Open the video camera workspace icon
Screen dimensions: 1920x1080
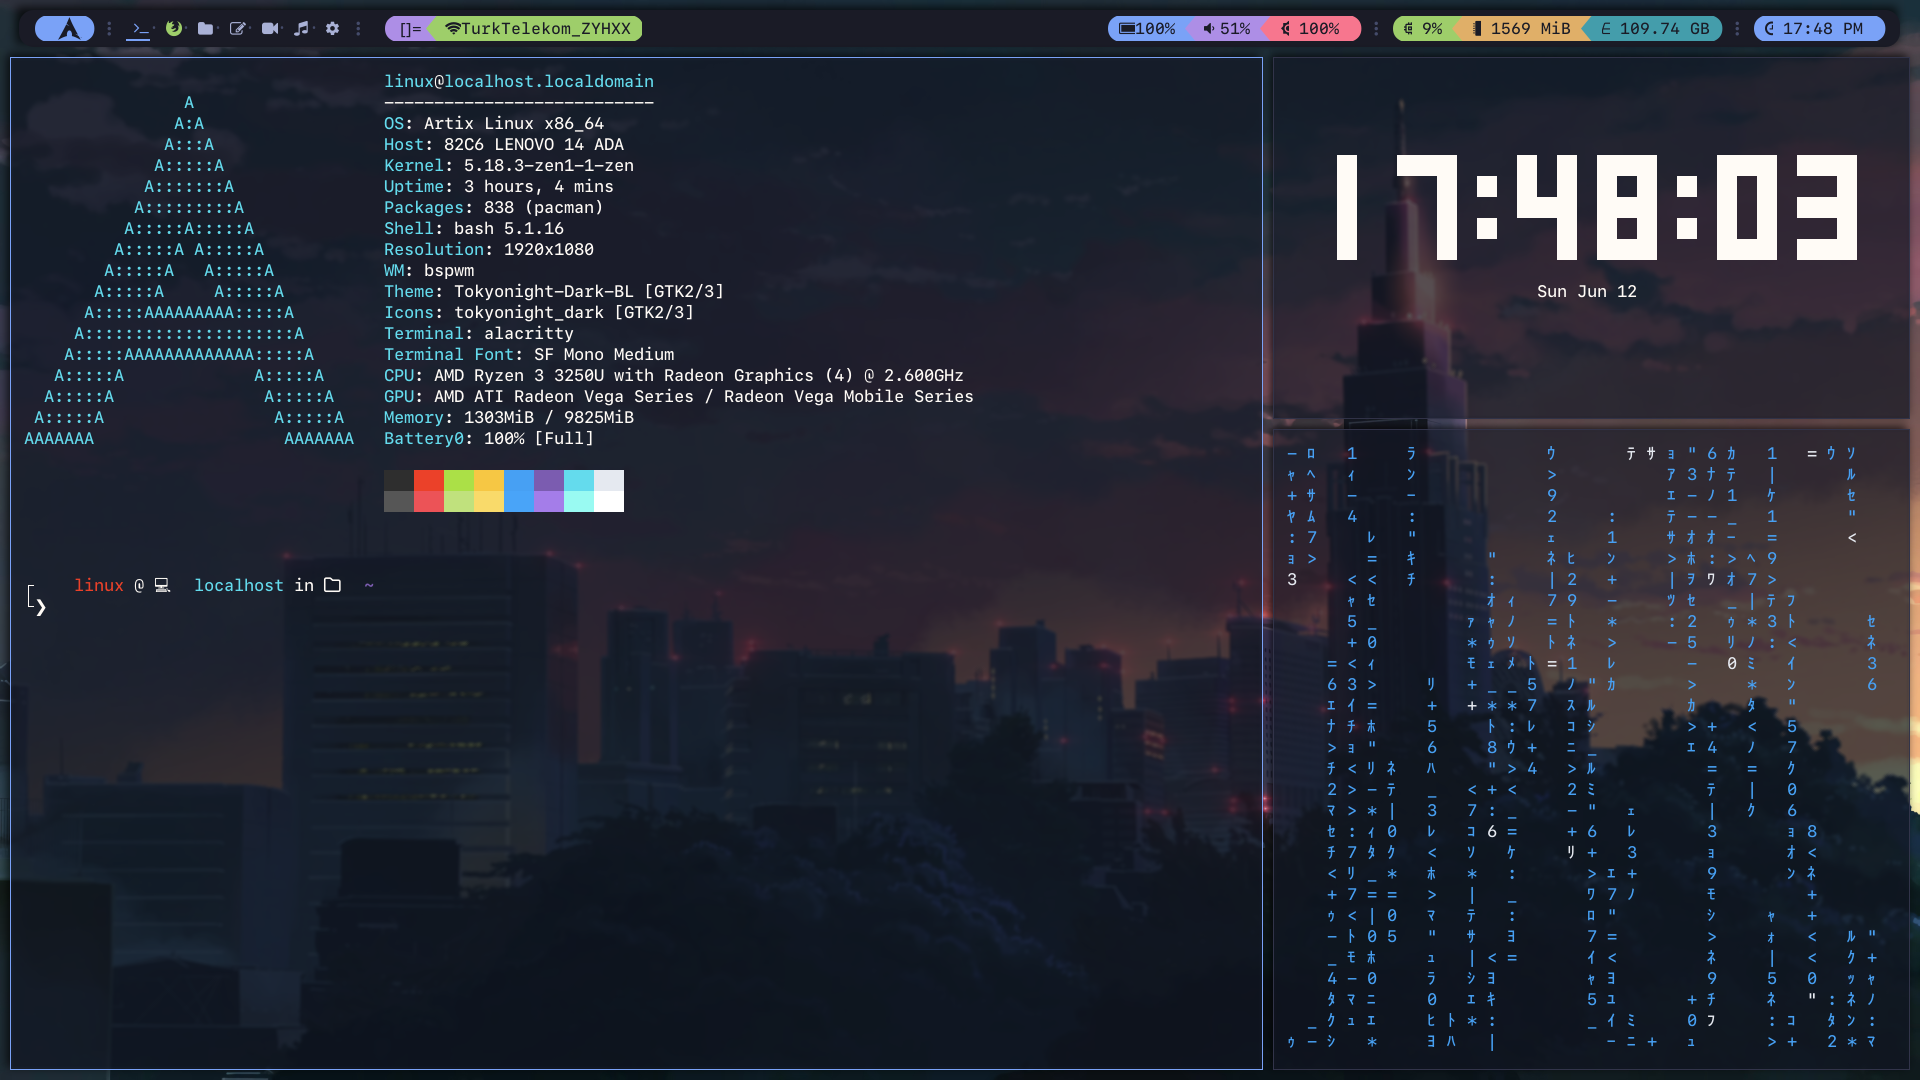coord(270,29)
